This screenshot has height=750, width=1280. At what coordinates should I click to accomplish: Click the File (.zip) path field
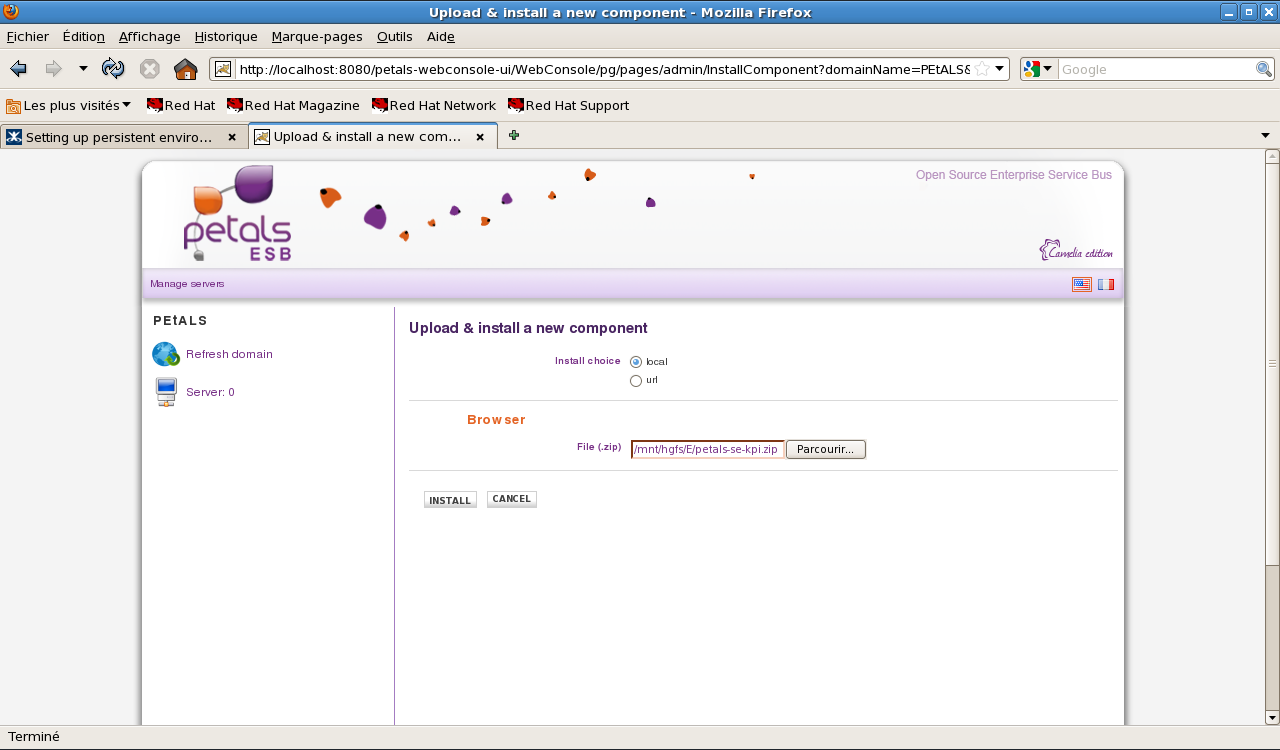click(707, 449)
